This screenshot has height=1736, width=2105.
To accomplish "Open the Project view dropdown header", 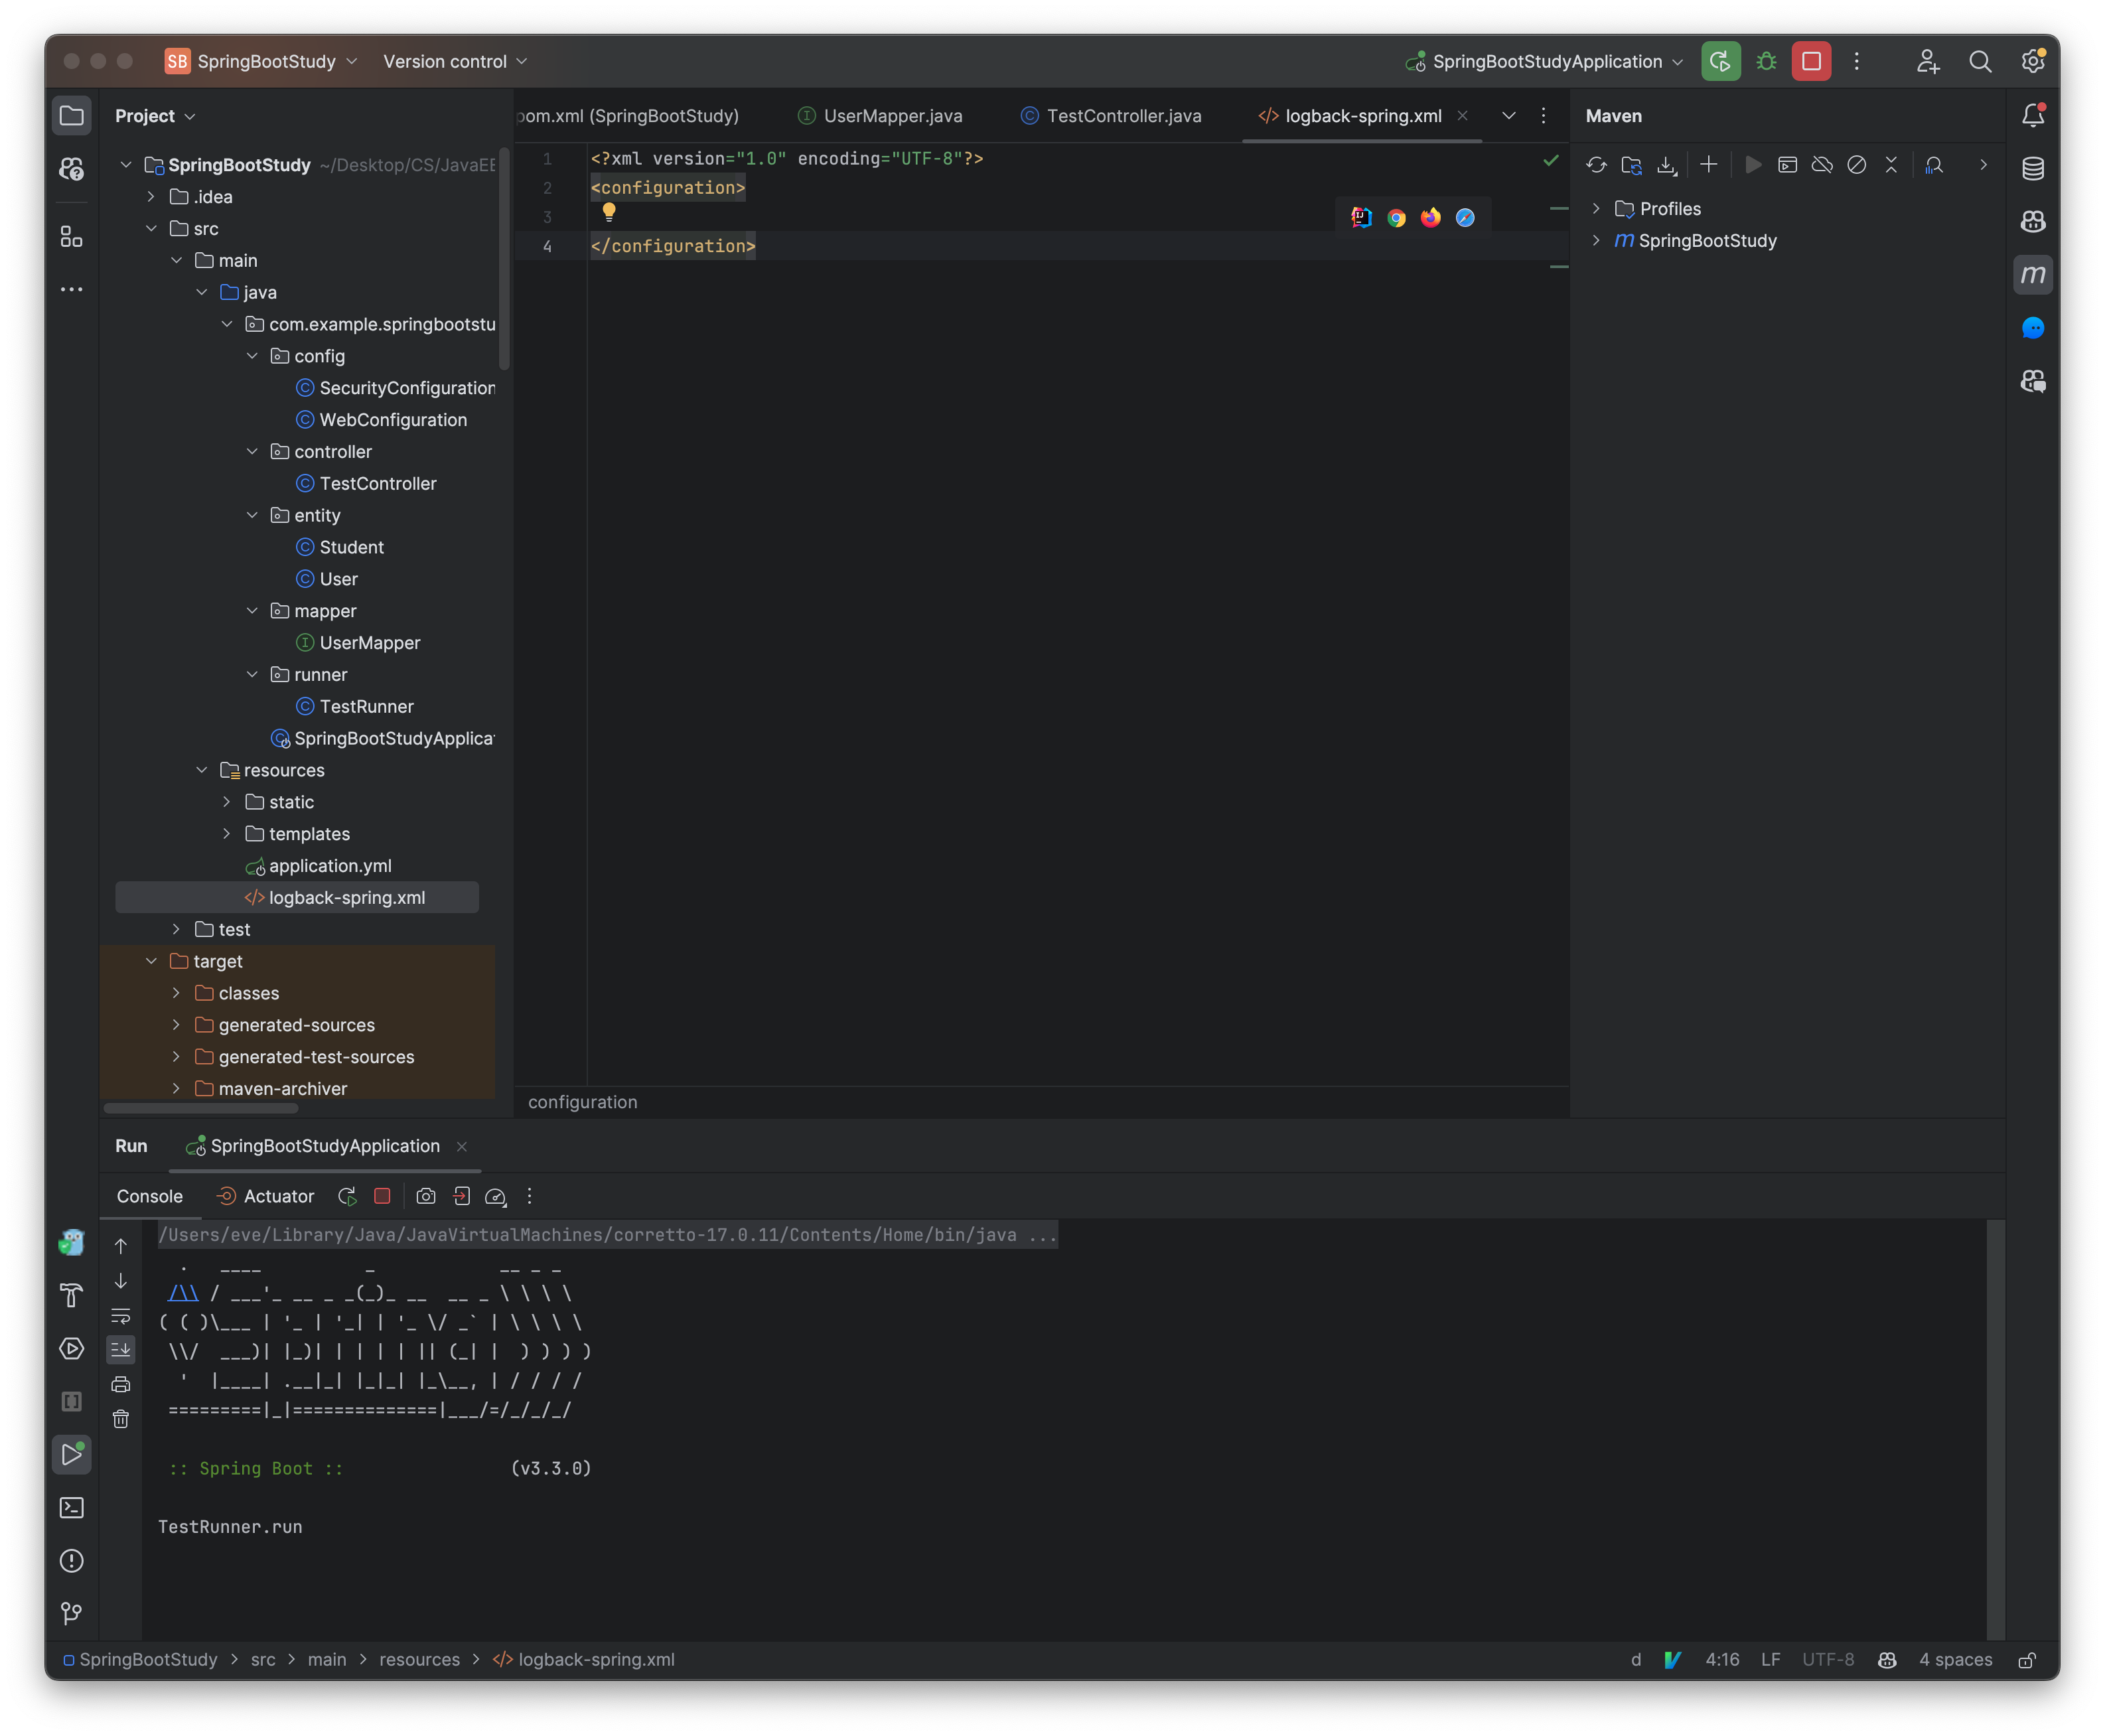I will point(155,116).
